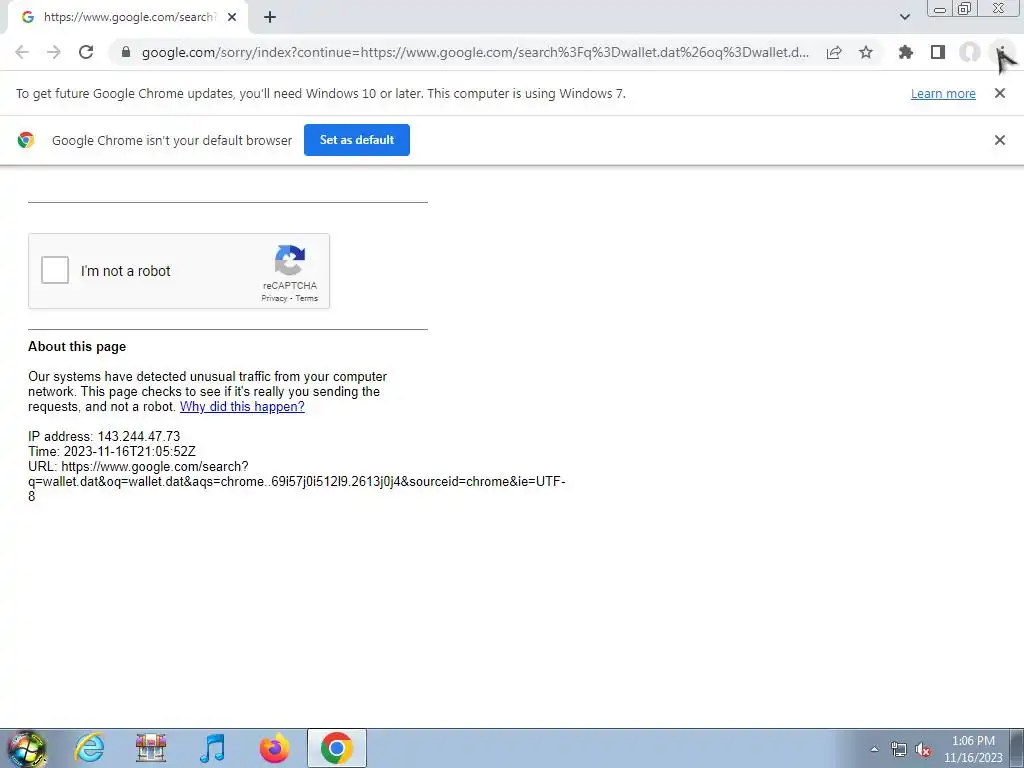Go back with the back arrow
Viewport: 1024px width, 768px height.
tap(22, 52)
